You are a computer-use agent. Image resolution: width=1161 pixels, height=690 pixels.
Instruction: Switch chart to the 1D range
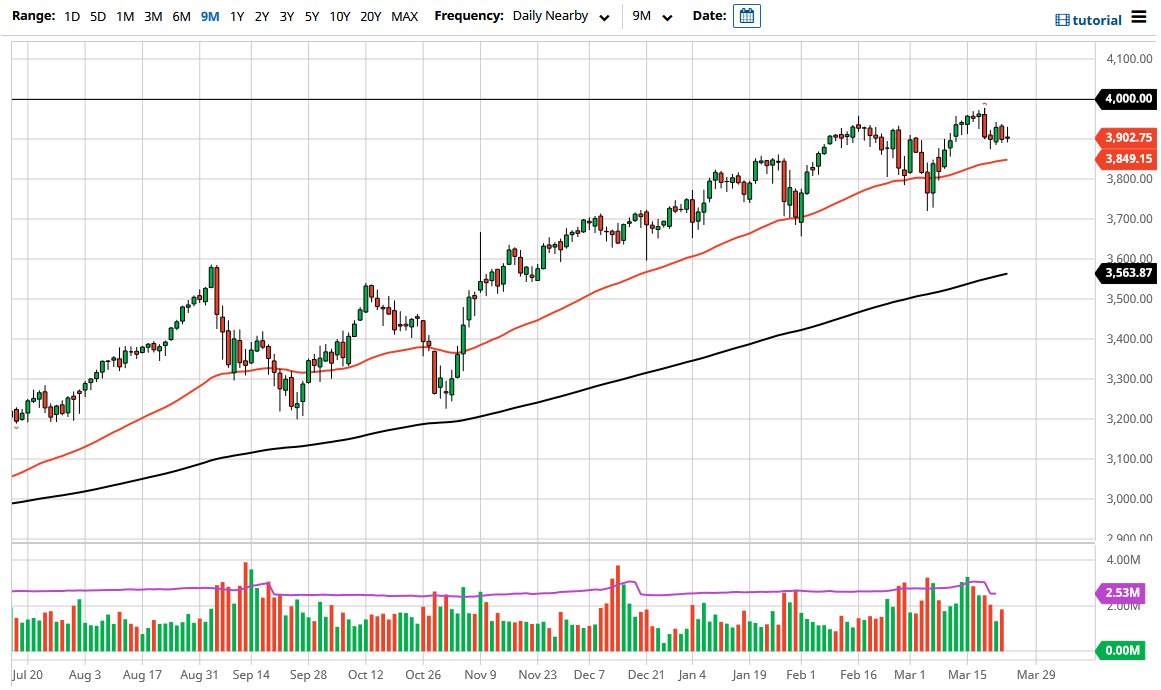point(71,16)
